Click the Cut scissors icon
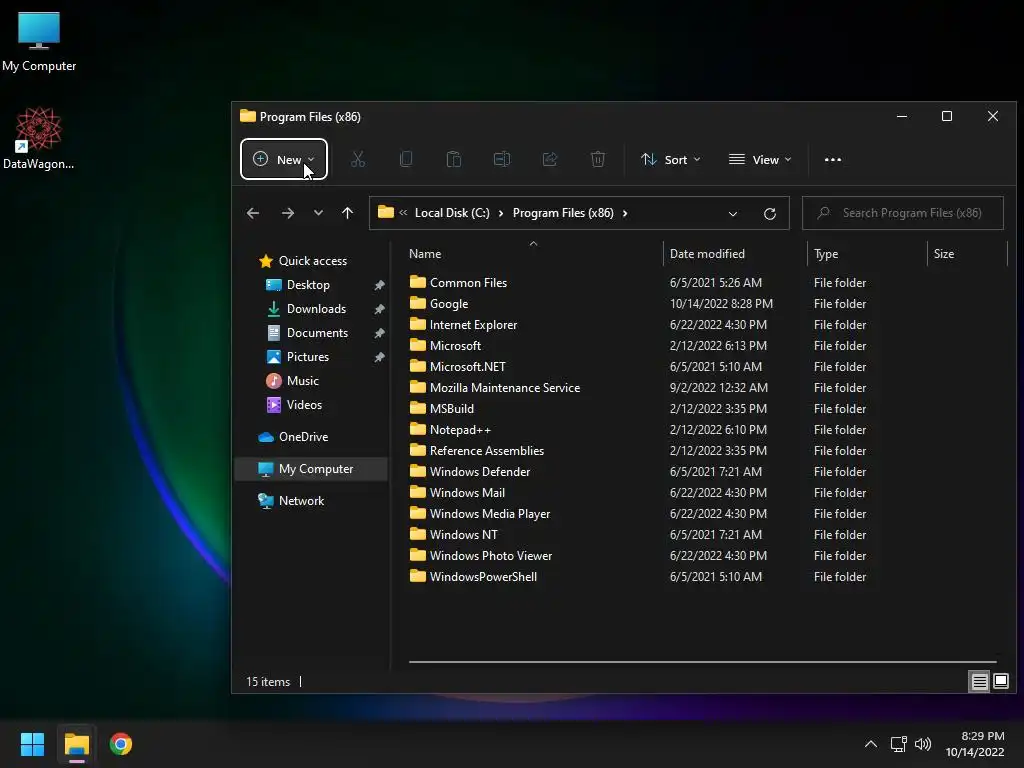The width and height of the screenshot is (1024, 768). coord(358,159)
